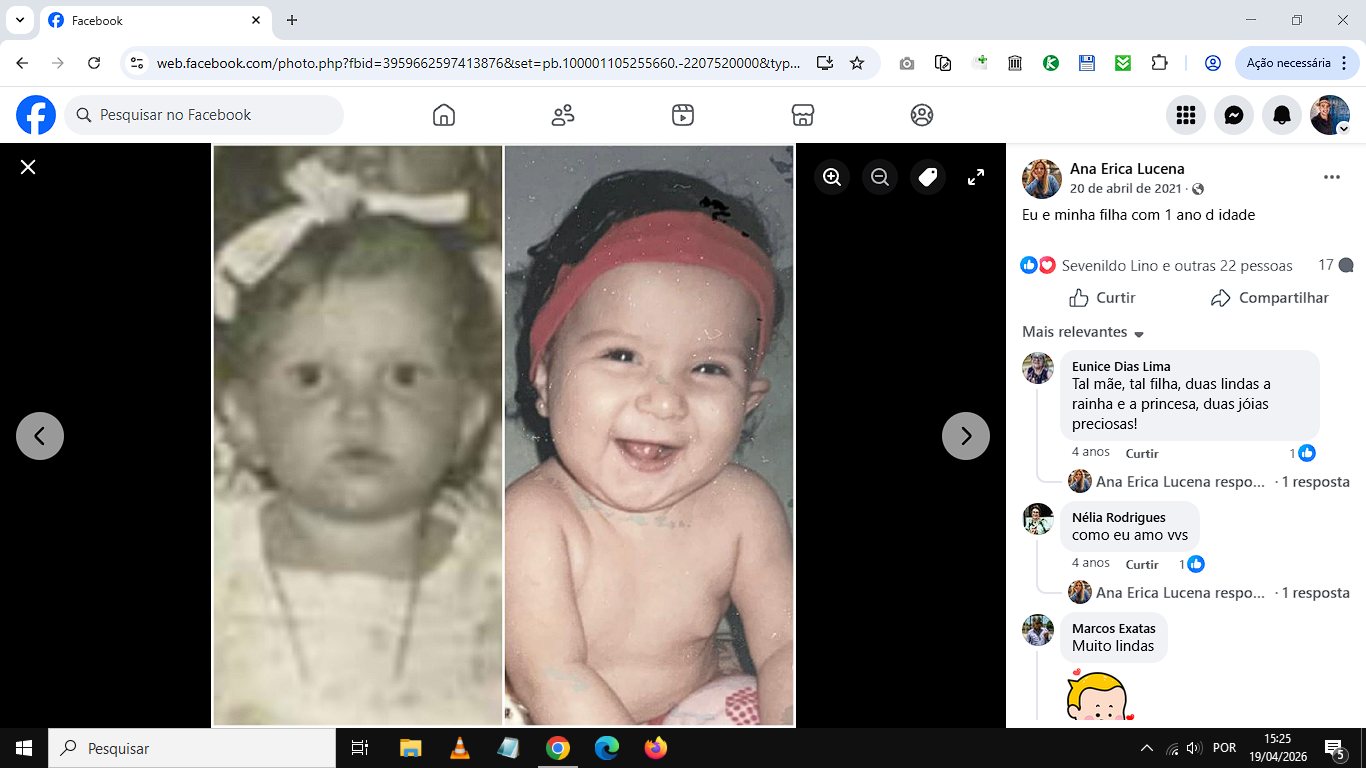Expand the Mais relevantes sort dropdown

(x=1083, y=332)
